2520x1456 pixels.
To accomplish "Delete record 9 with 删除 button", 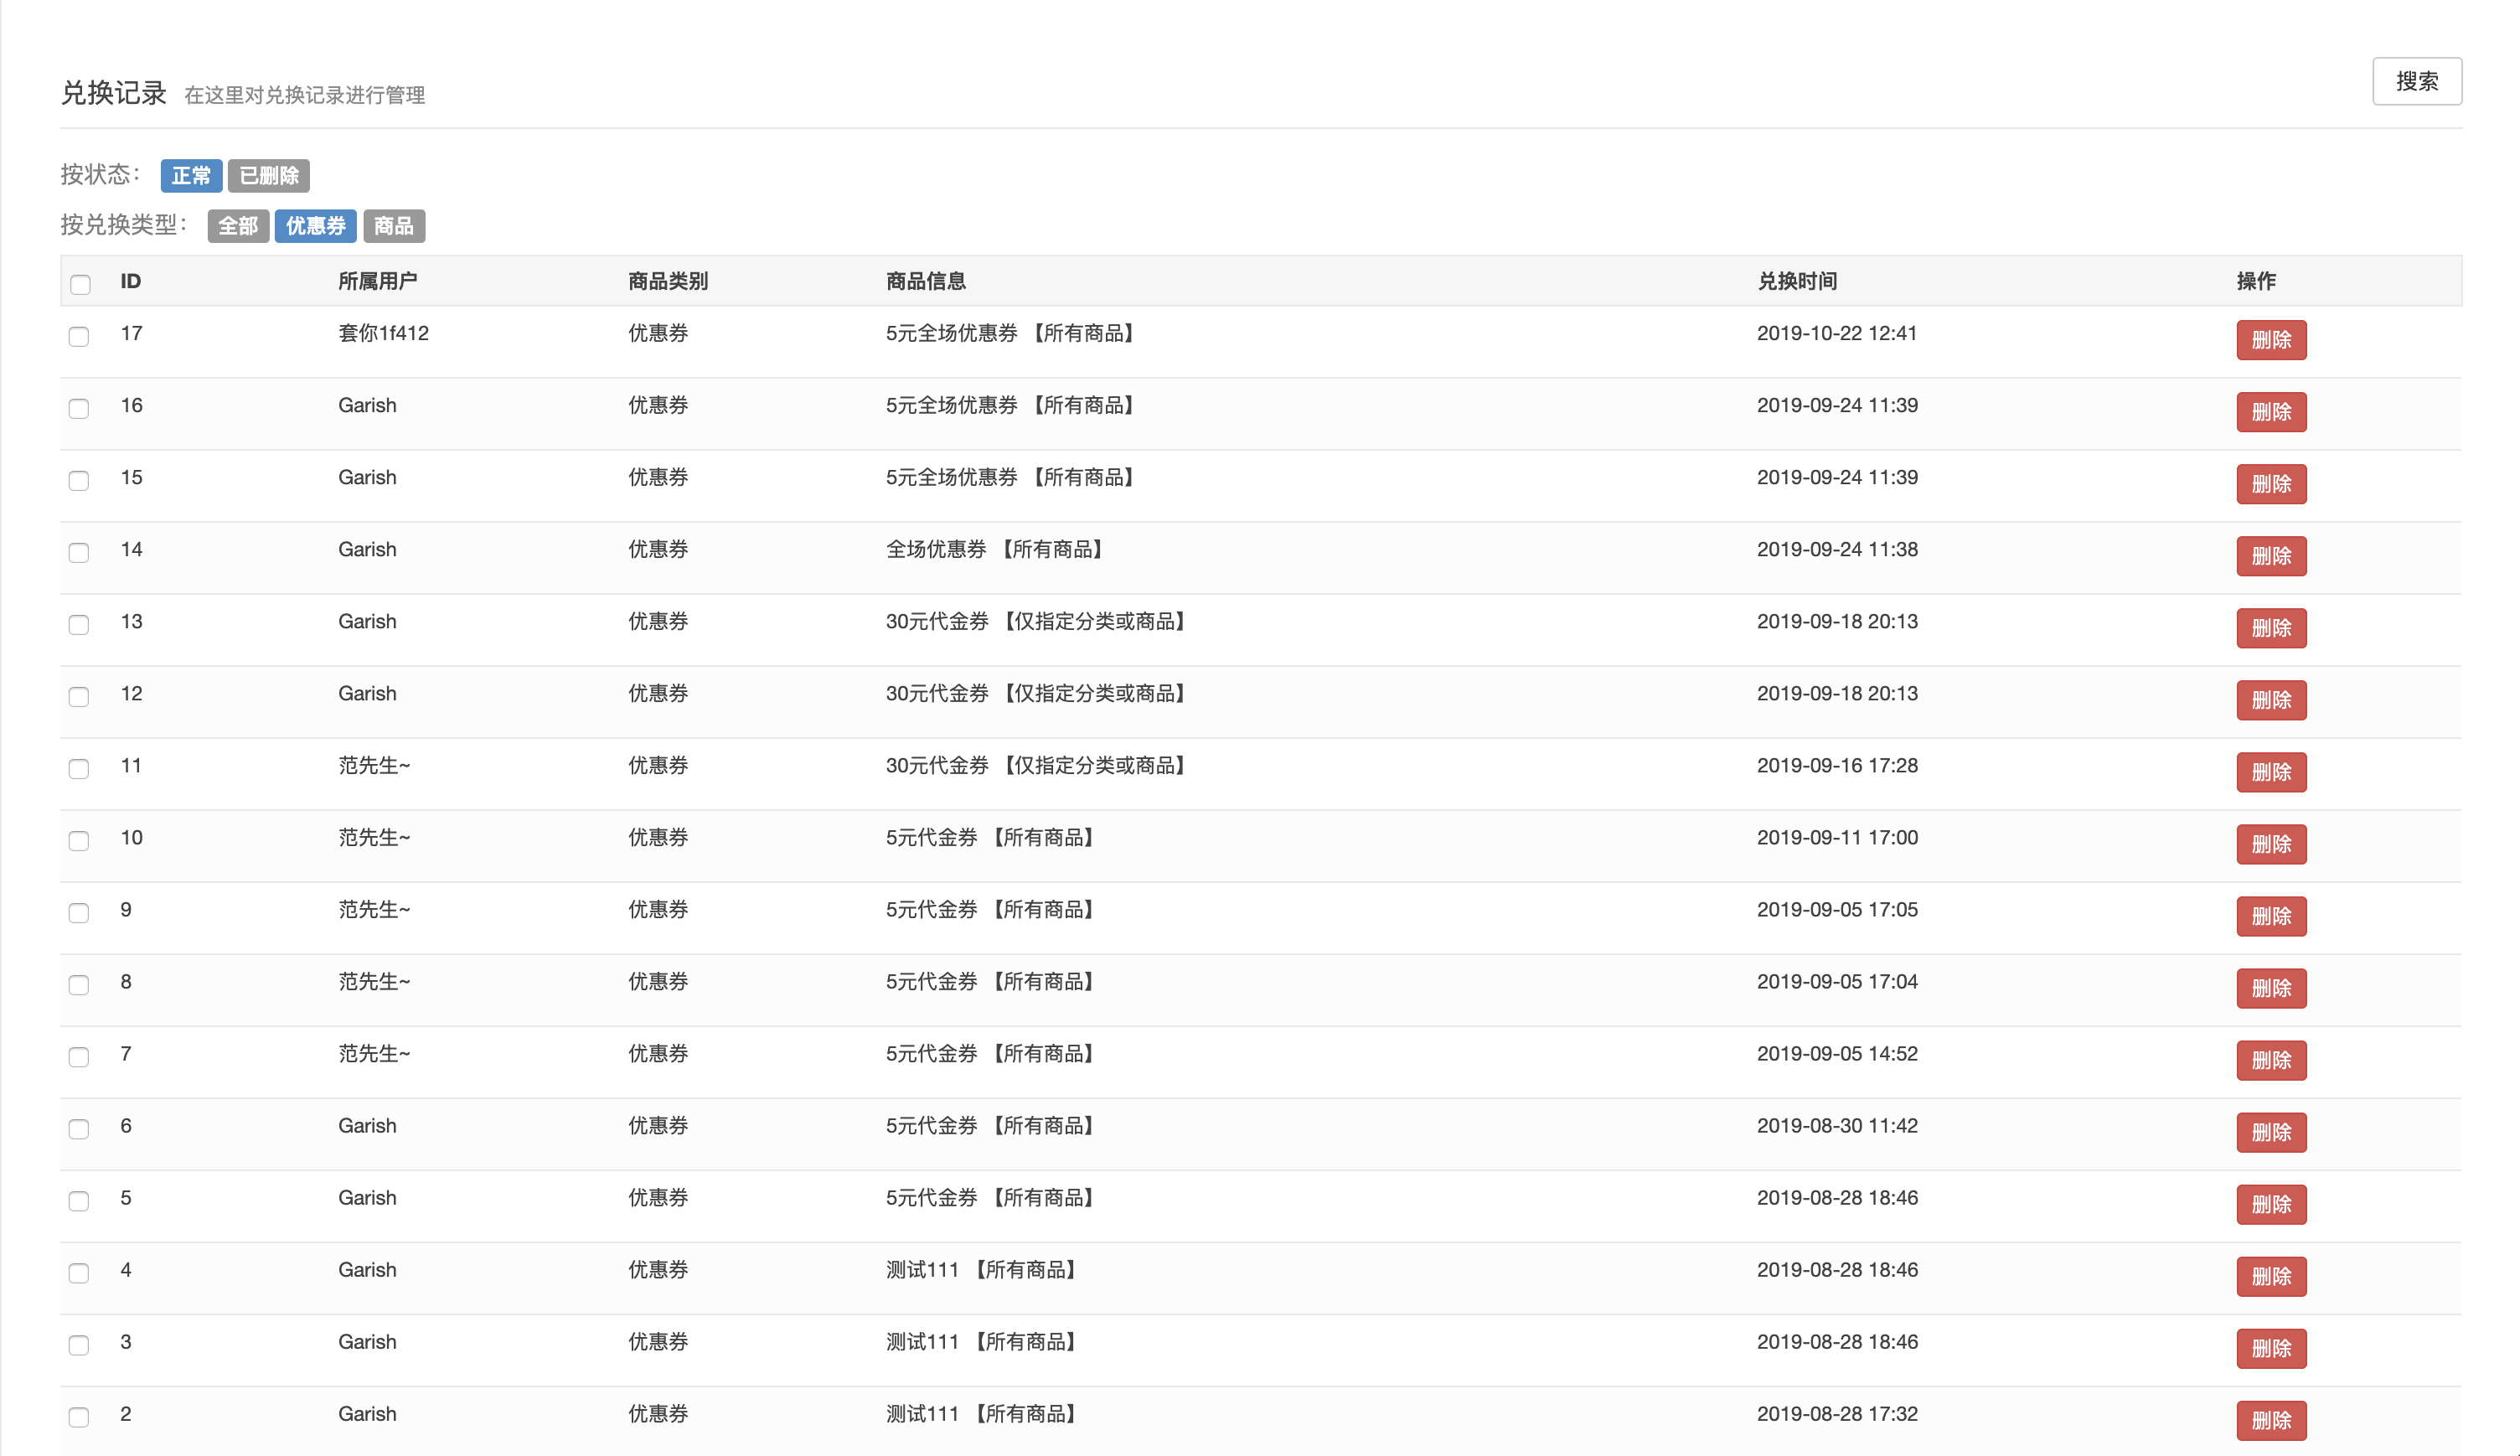I will (x=2271, y=916).
